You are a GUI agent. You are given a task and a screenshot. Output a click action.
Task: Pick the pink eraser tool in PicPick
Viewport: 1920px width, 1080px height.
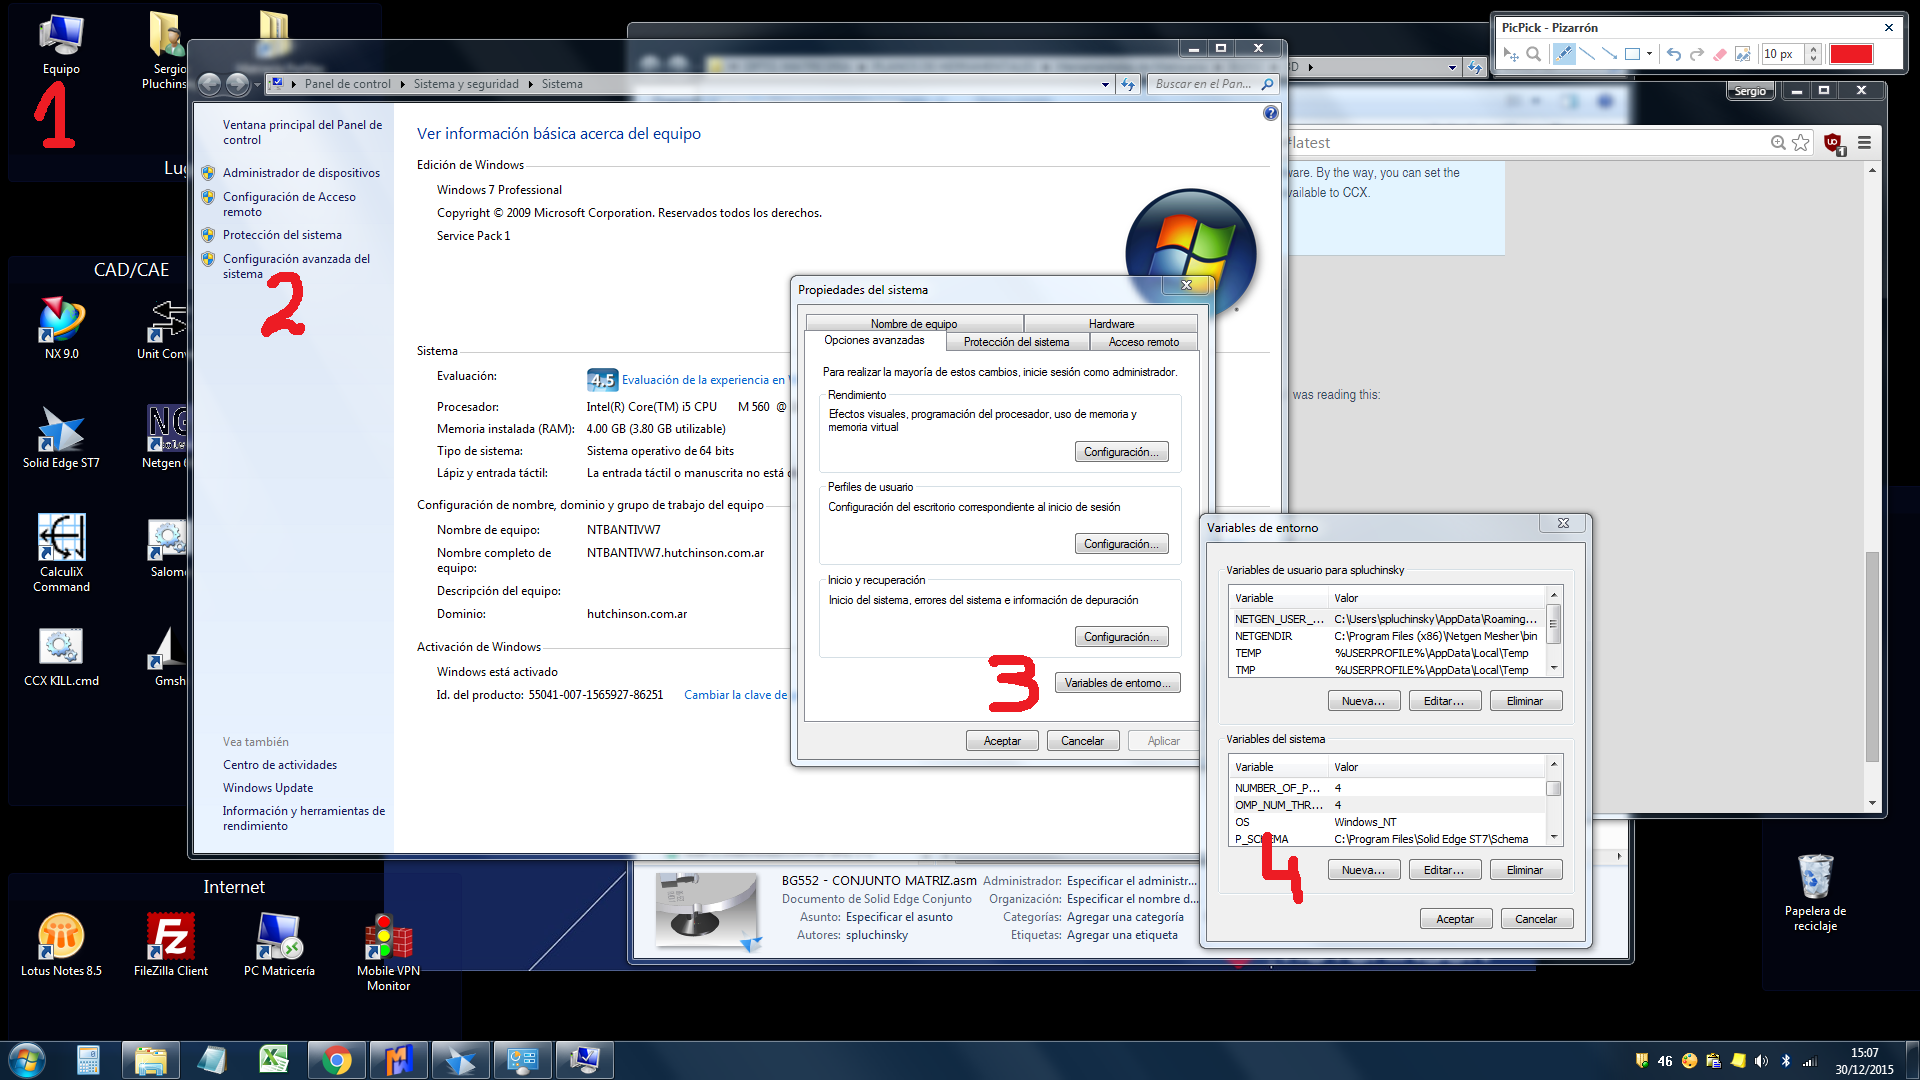tap(1720, 54)
